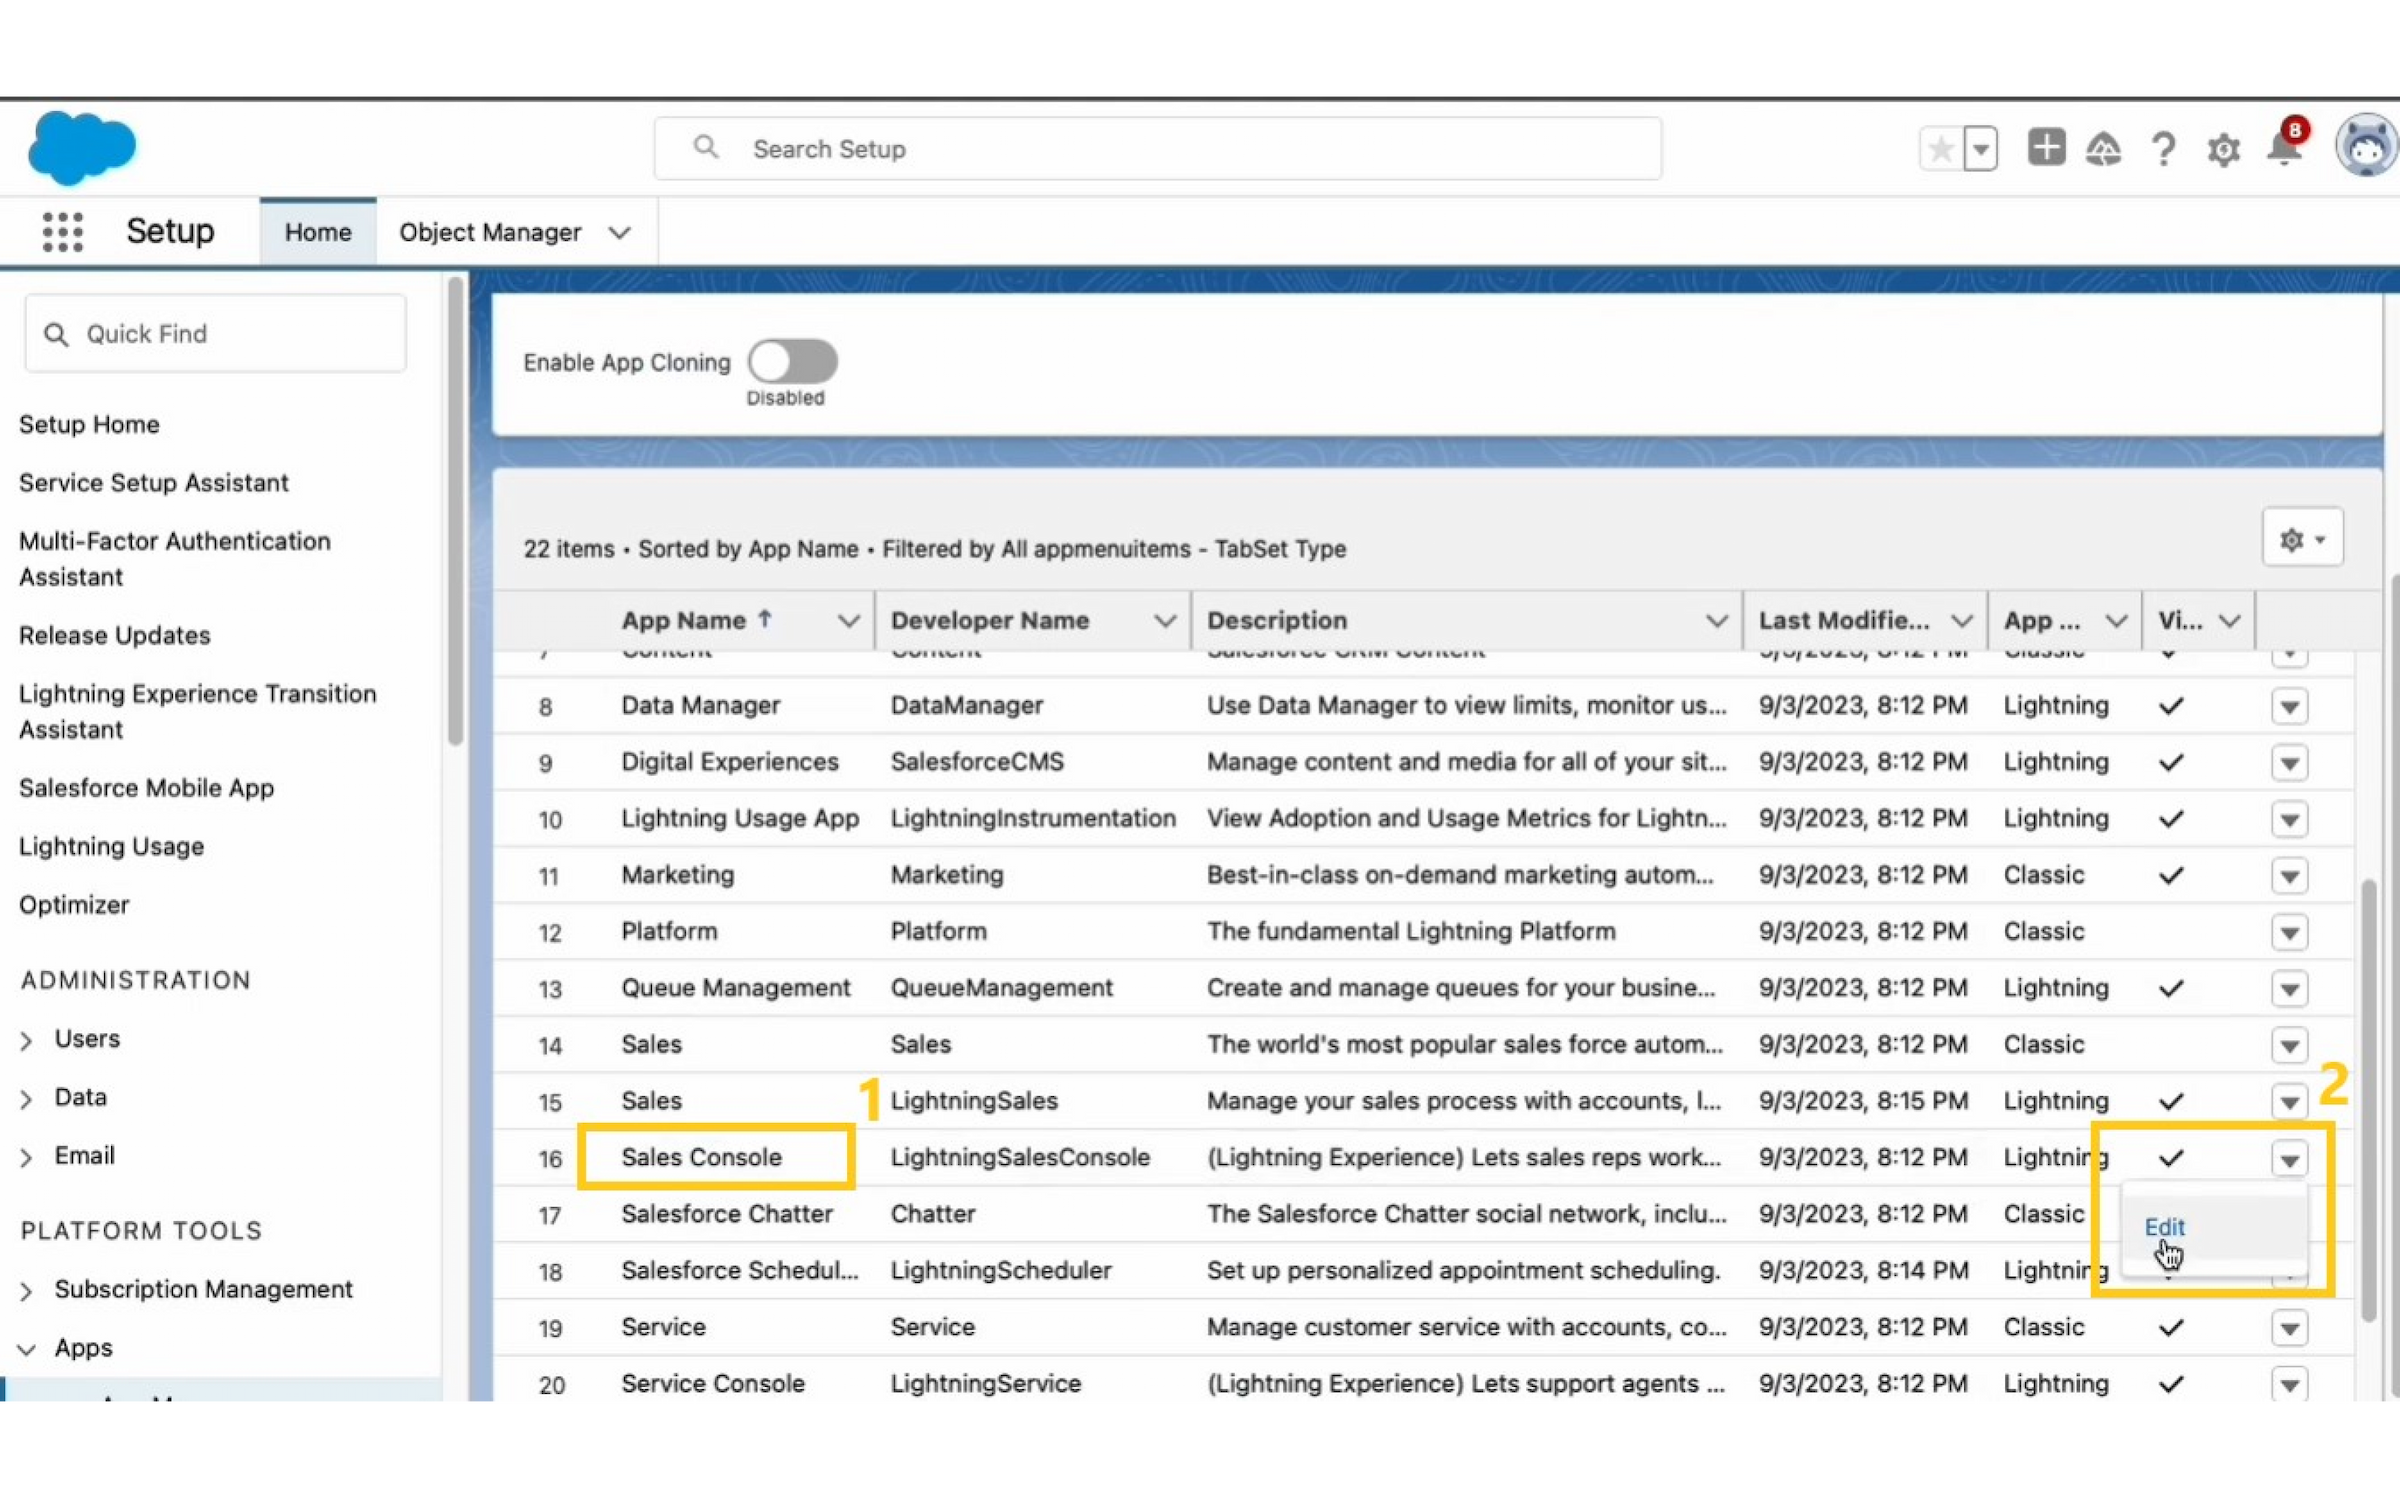Image resolution: width=2400 pixels, height=1498 pixels.
Task: Open the Object Manager tab
Action: [490, 232]
